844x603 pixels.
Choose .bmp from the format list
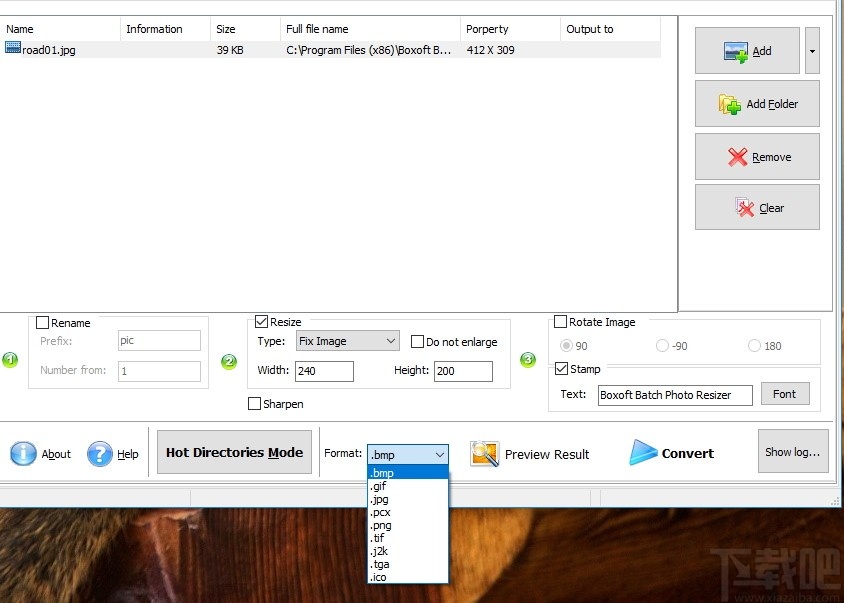point(408,473)
